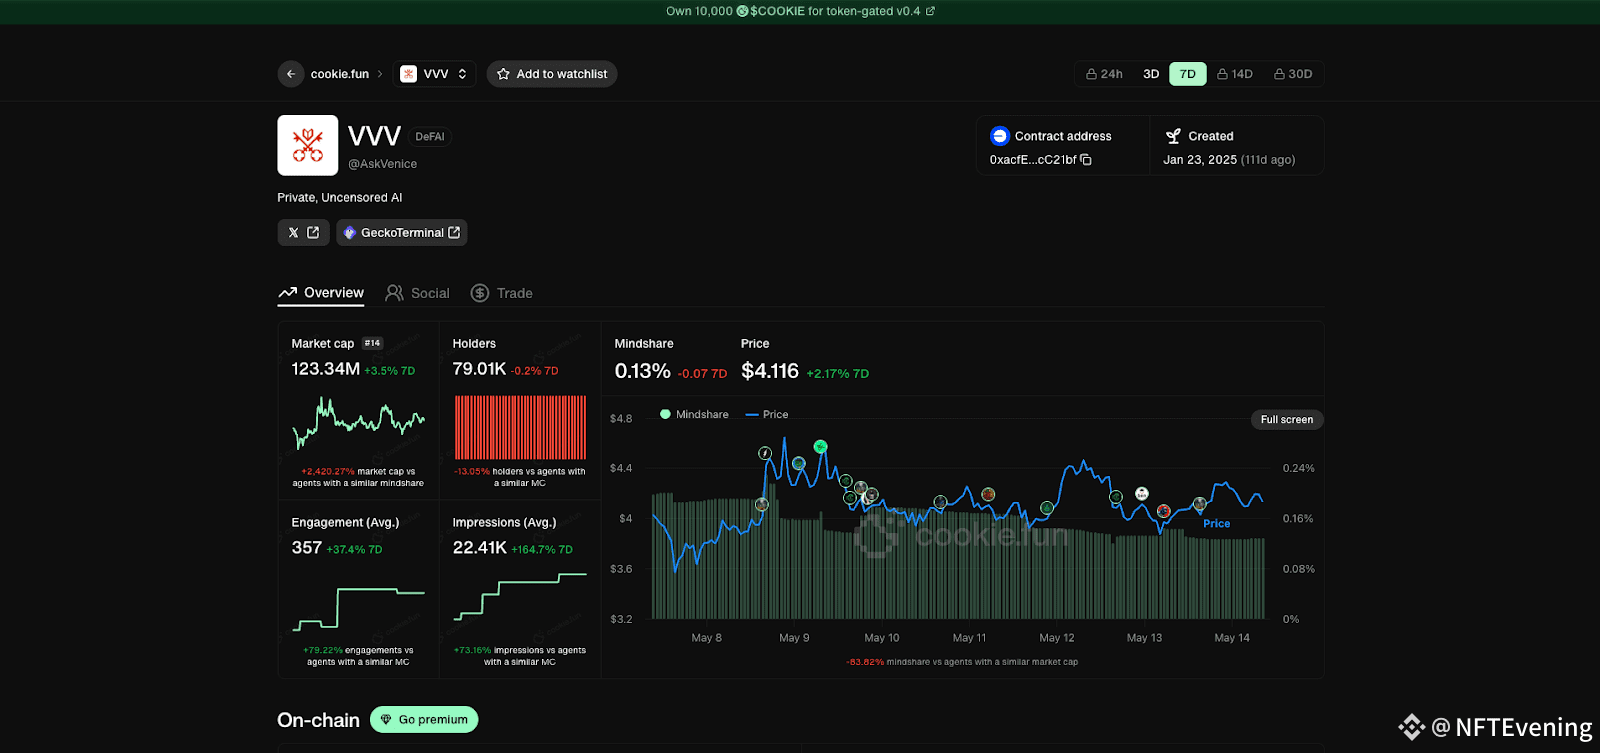This screenshot has width=1600, height=753.
Task: Copy the contract address icon
Action: pyautogui.click(x=1086, y=160)
